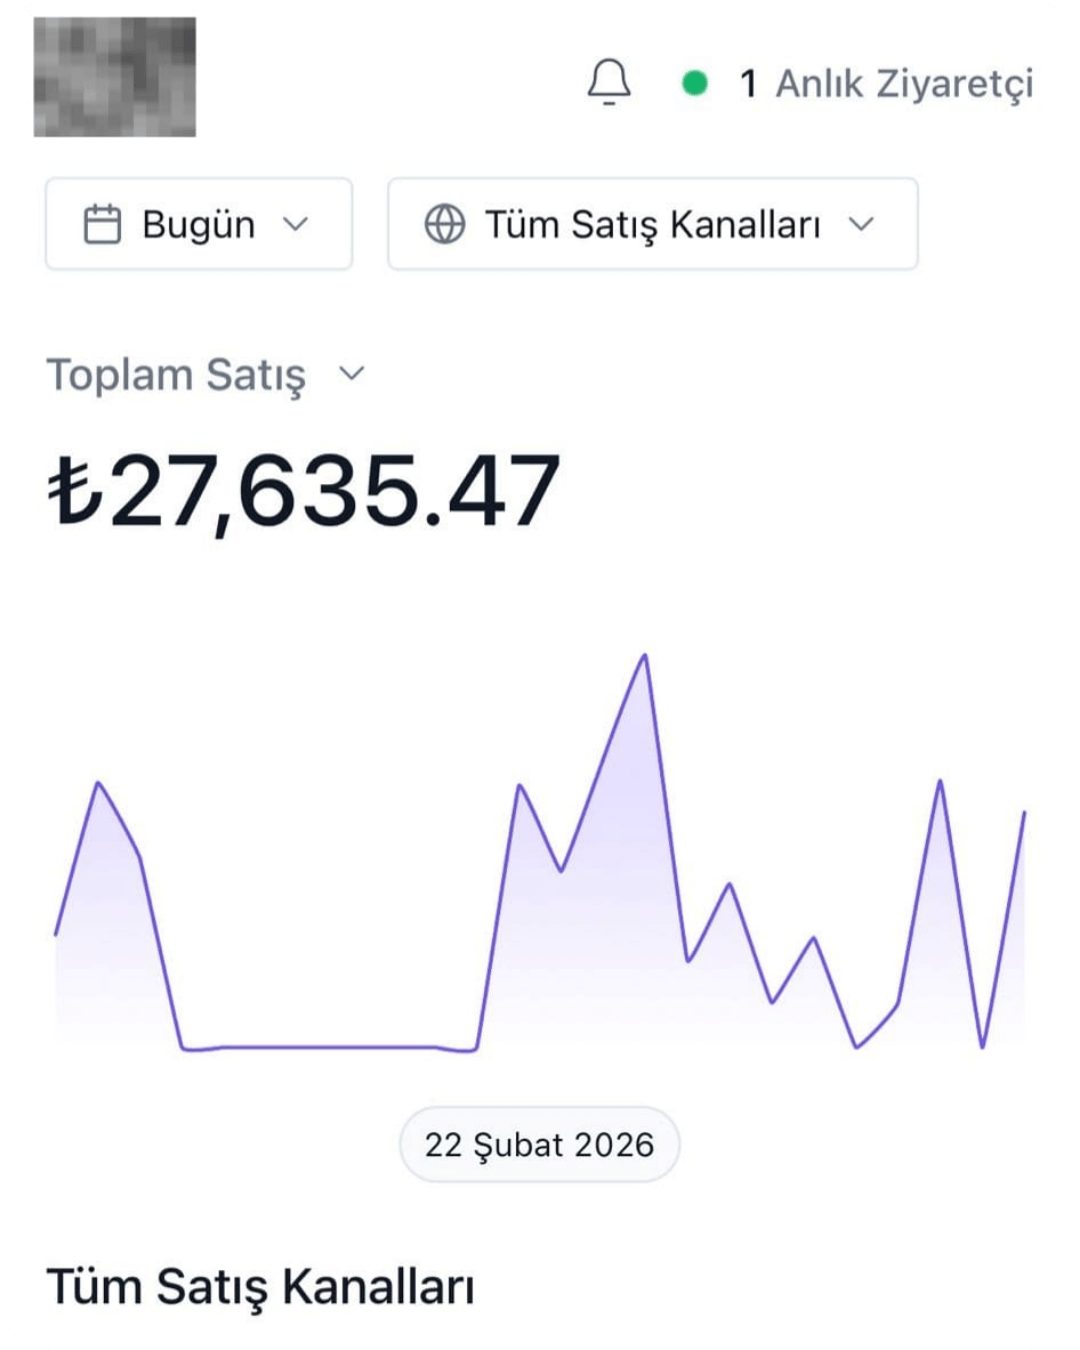Click the live visitor count number 1
This screenshot has height=1350, width=1080.
click(748, 84)
